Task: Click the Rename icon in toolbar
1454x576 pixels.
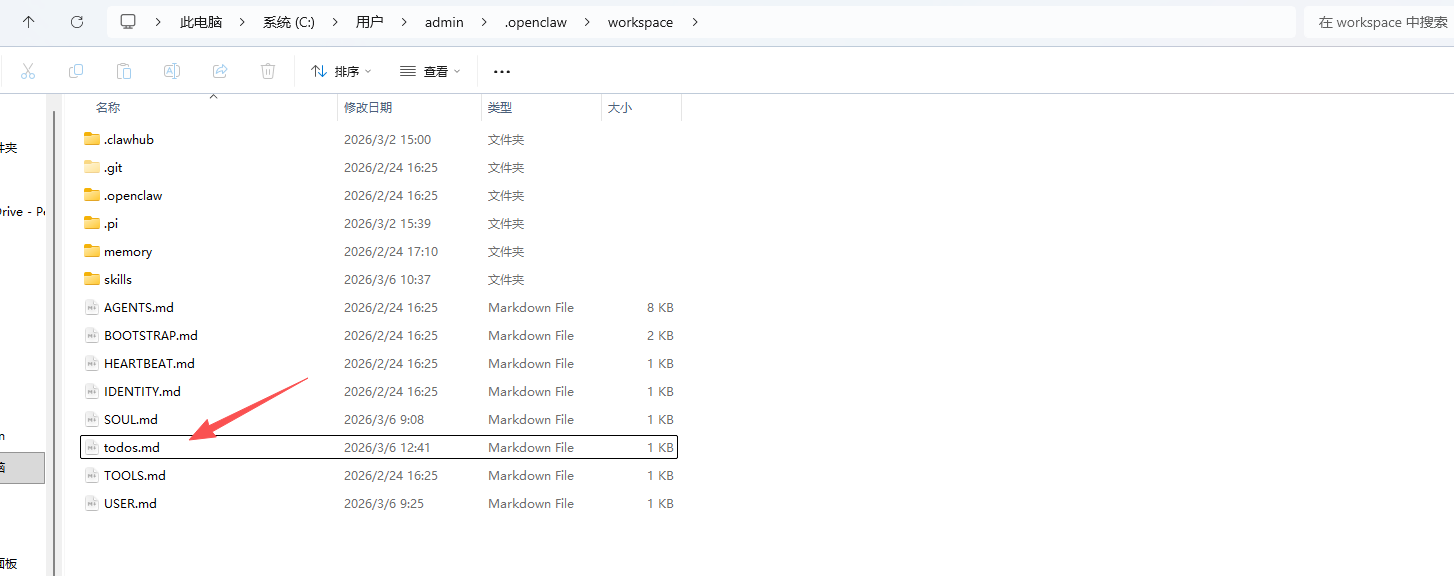Action: click(x=172, y=71)
